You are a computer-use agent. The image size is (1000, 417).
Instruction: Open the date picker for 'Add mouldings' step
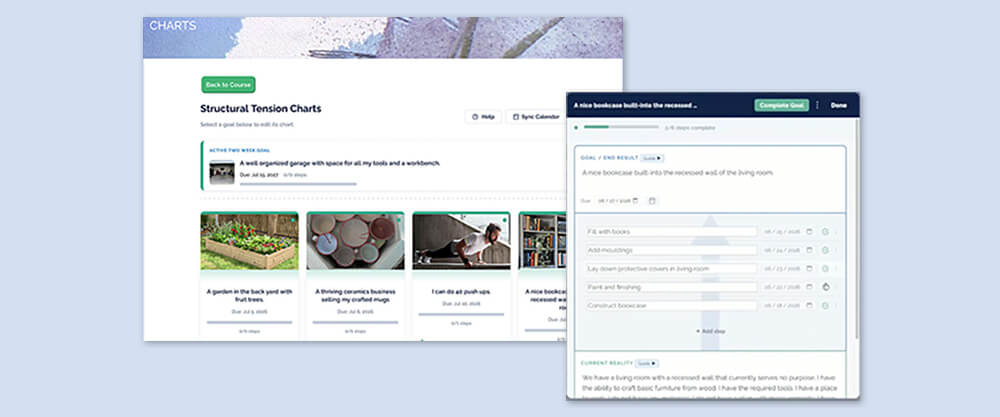point(810,250)
